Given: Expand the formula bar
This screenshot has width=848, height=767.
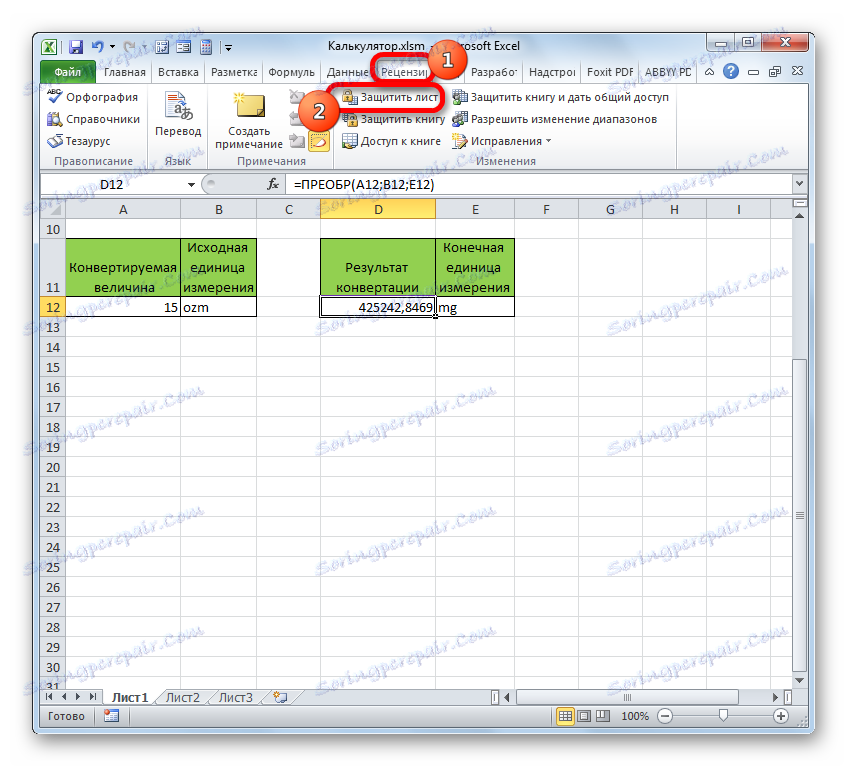Looking at the screenshot, I should tap(799, 184).
